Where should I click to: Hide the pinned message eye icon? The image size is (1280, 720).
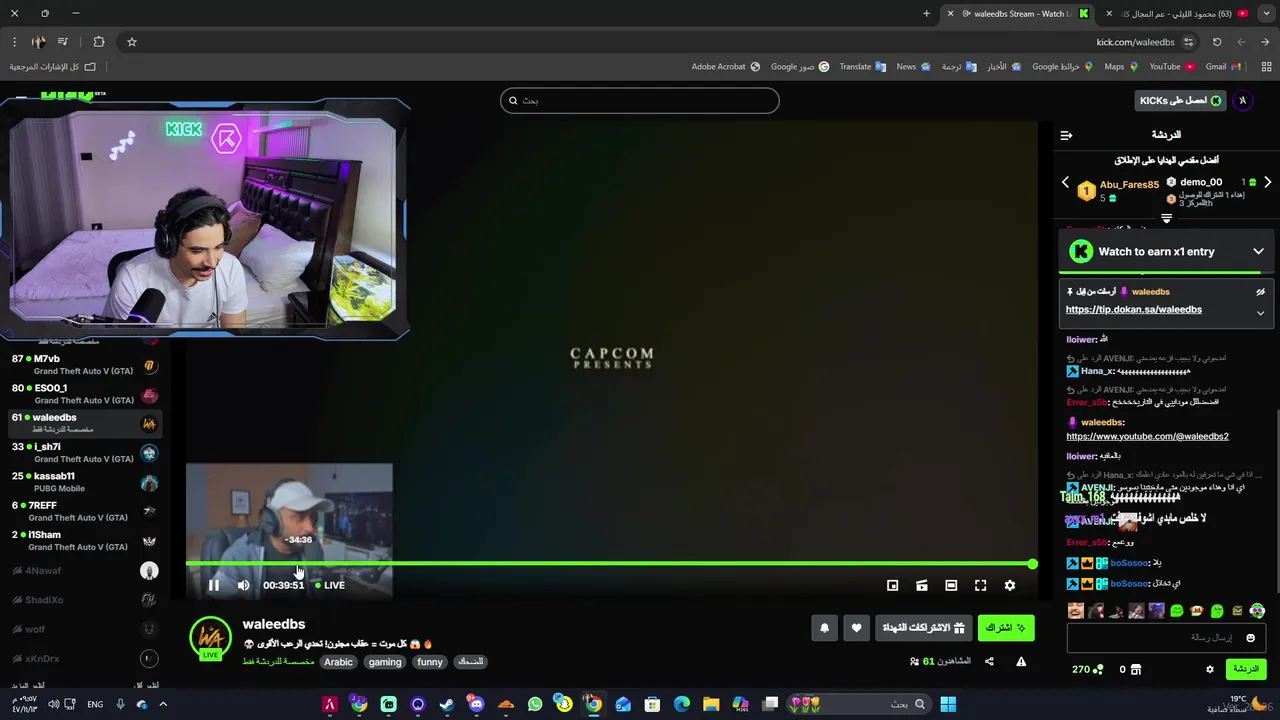tap(1260, 292)
